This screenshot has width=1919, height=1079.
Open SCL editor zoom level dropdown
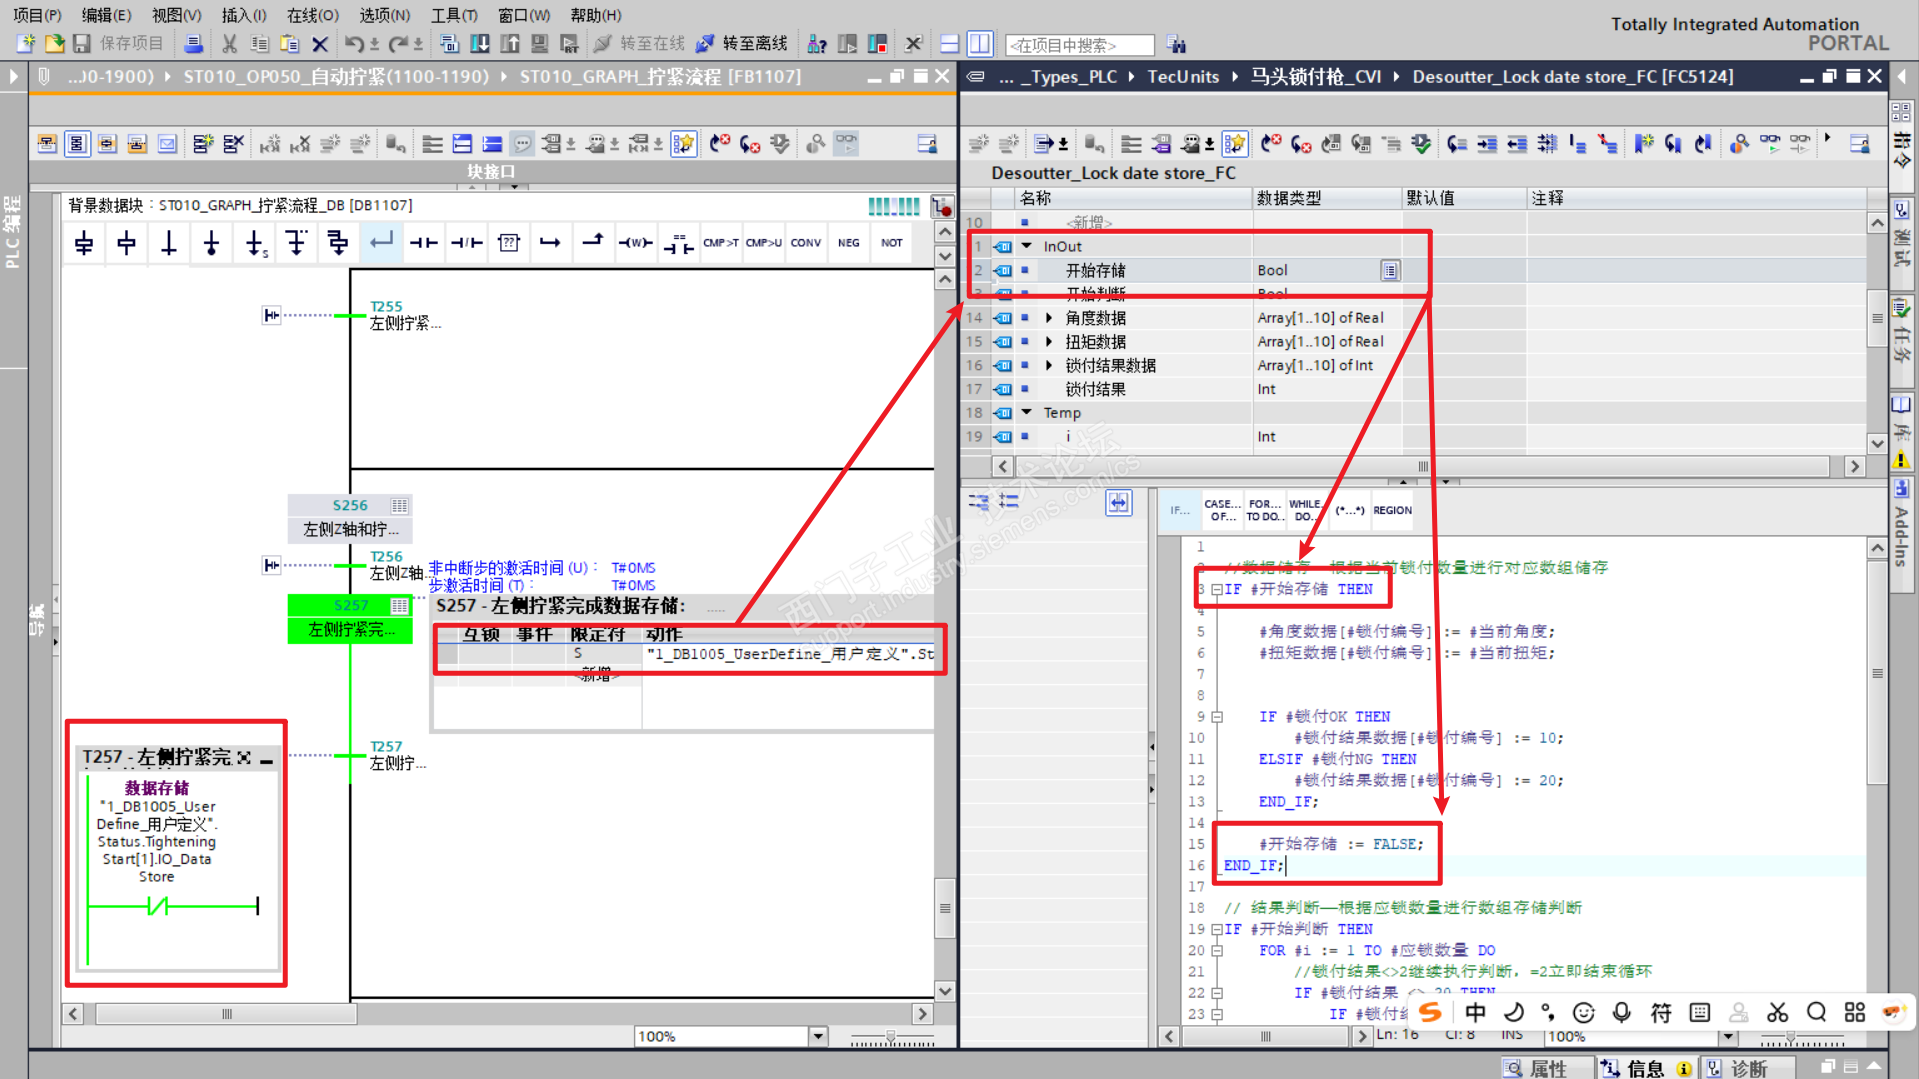1728,1037
